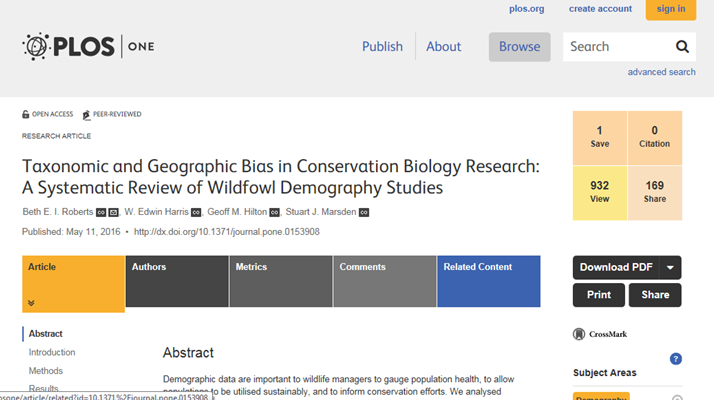Open Download PDF dropdown arrow
Image resolution: width=714 pixels, height=400 pixels.
click(670, 267)
